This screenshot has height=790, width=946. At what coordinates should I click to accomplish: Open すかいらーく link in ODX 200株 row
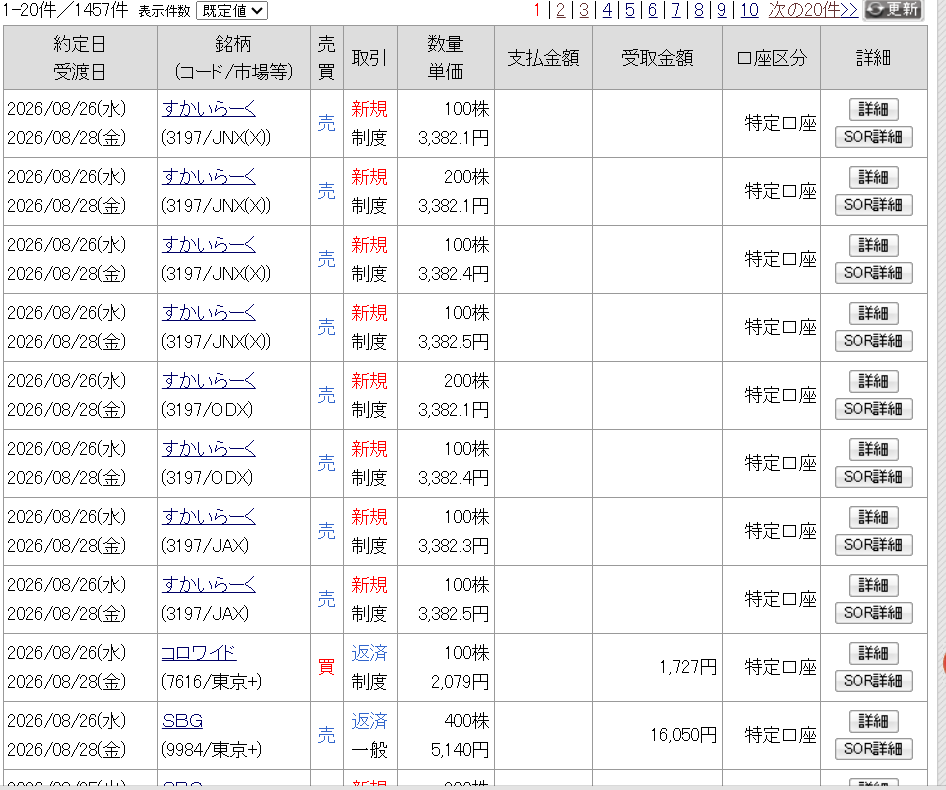[209, 381]
